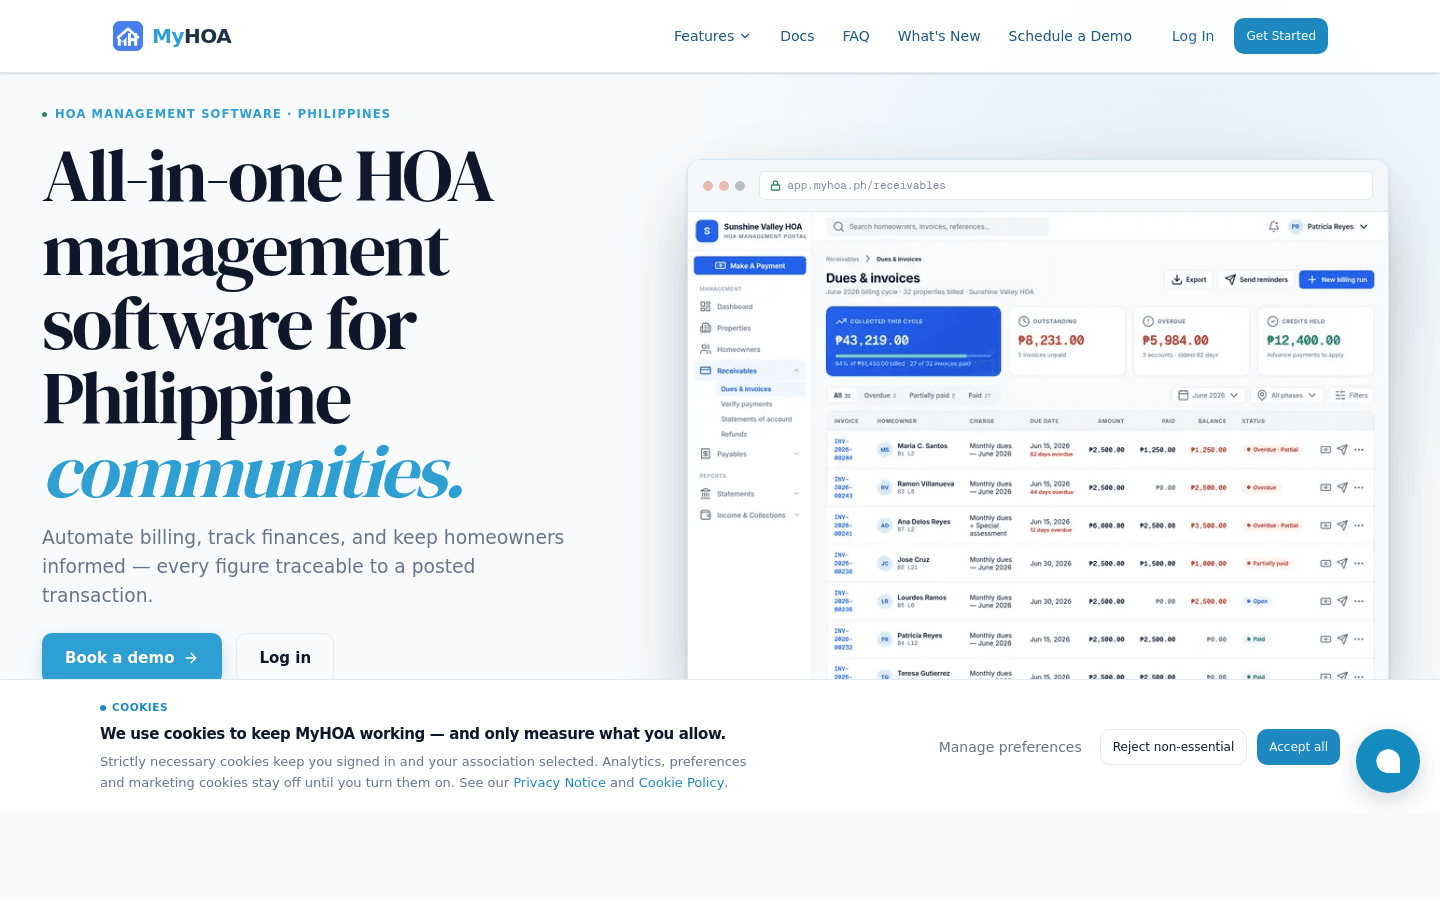Image resolution: width=1440 pixels, height=900 pixels.
Task: Open the more options dots for Jose Cruz
Action: pos(1359,563)
